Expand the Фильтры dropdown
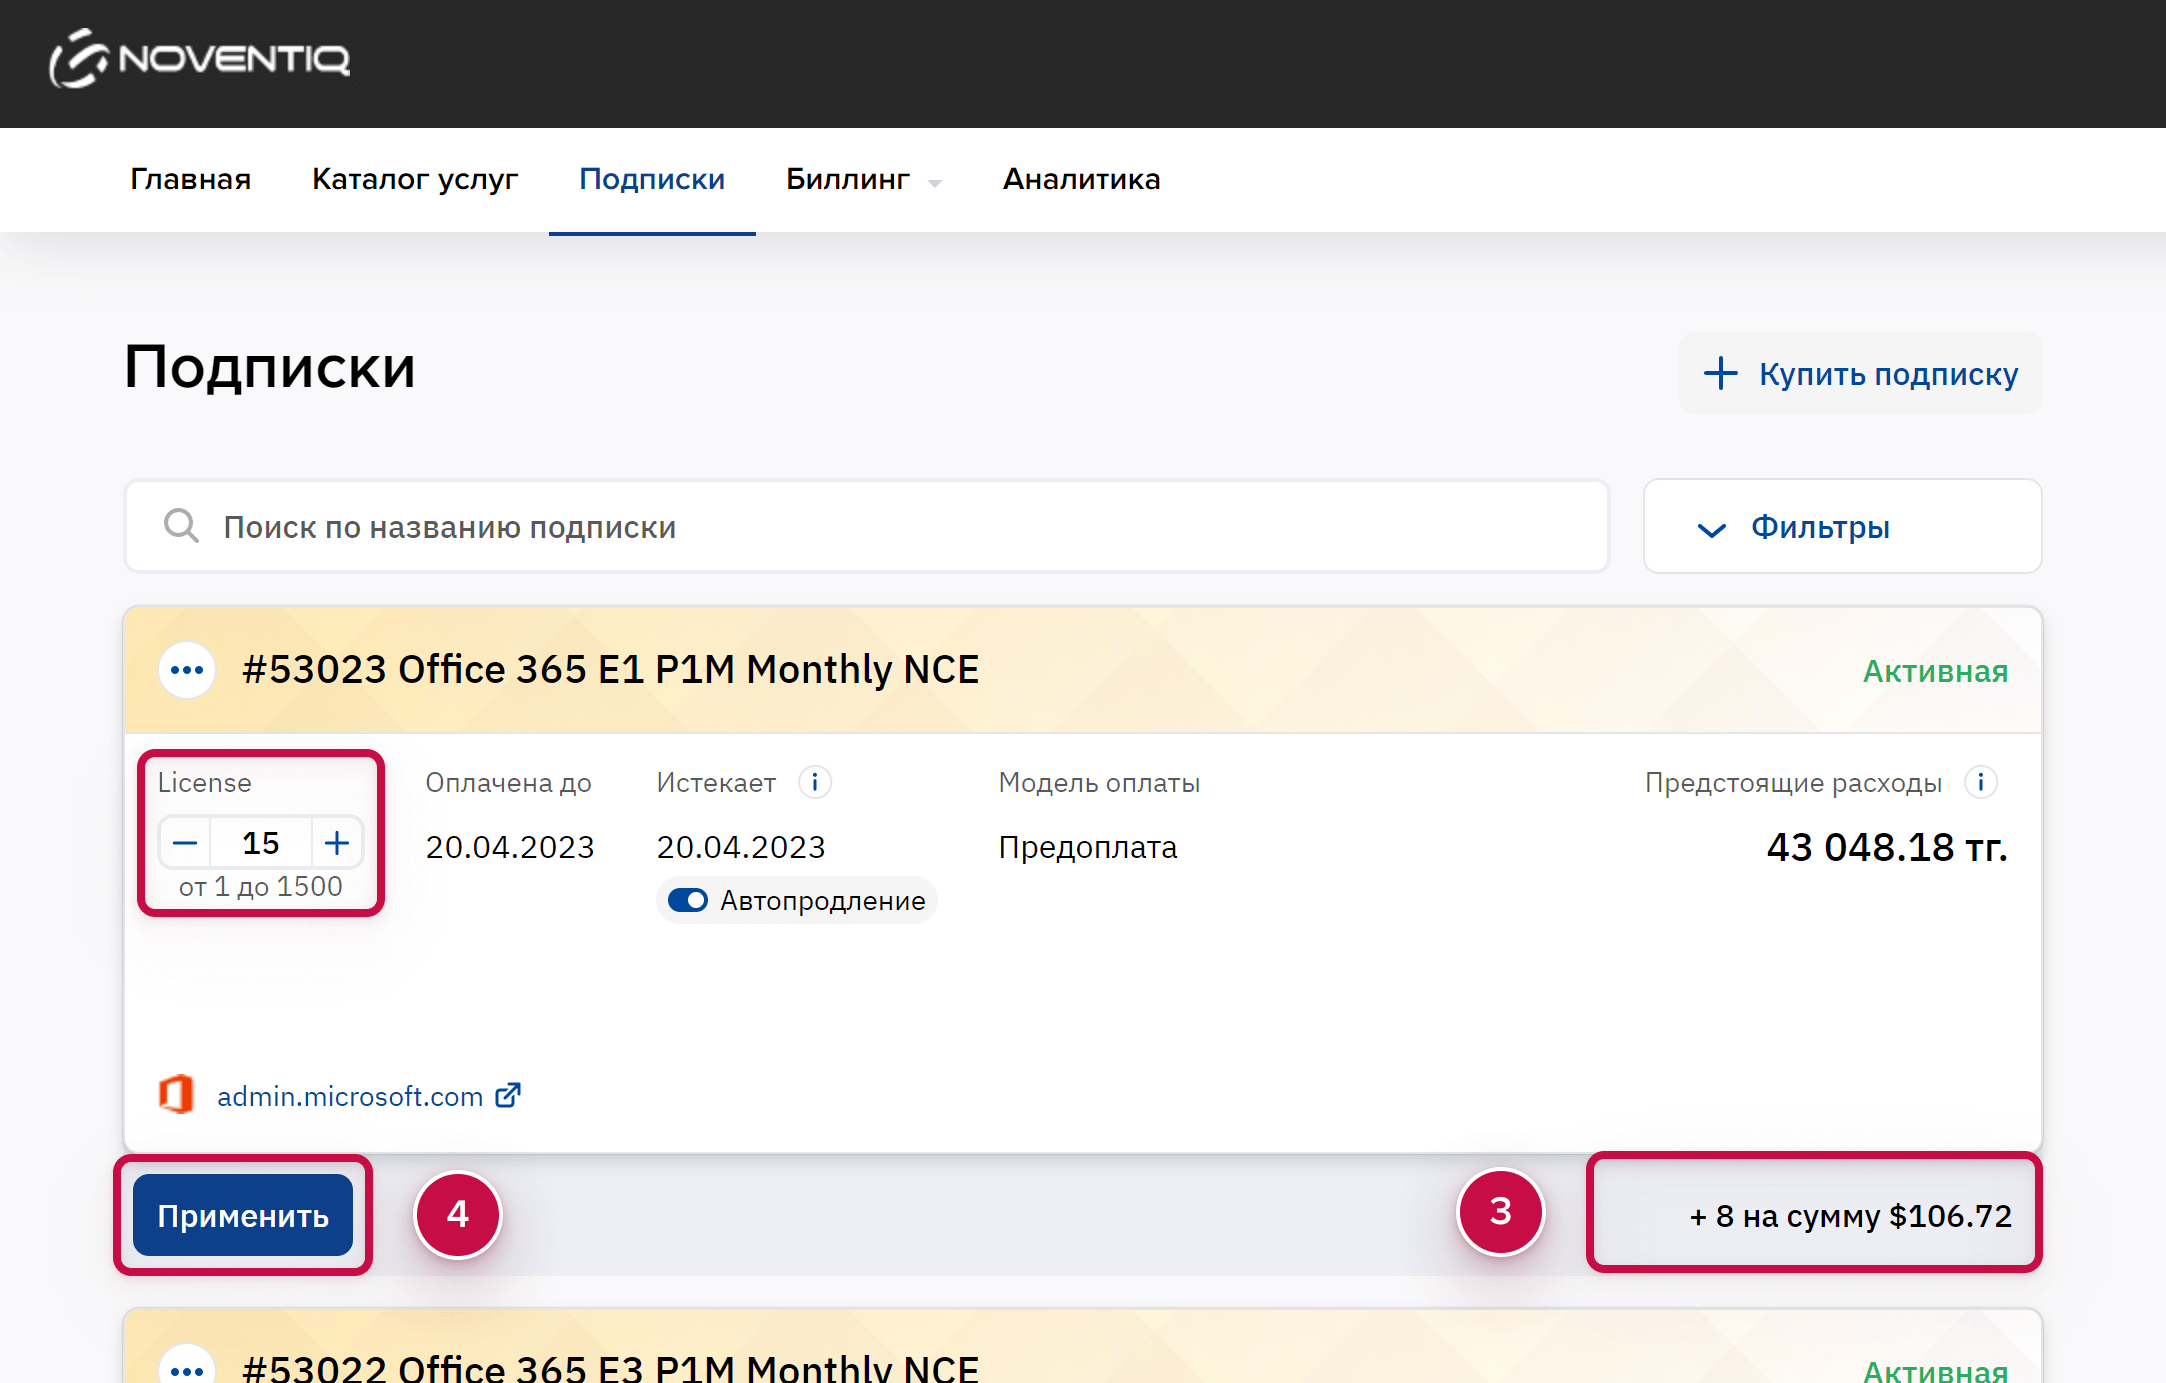Viewport: 2166px width, 1383px height. (1842, 527)
